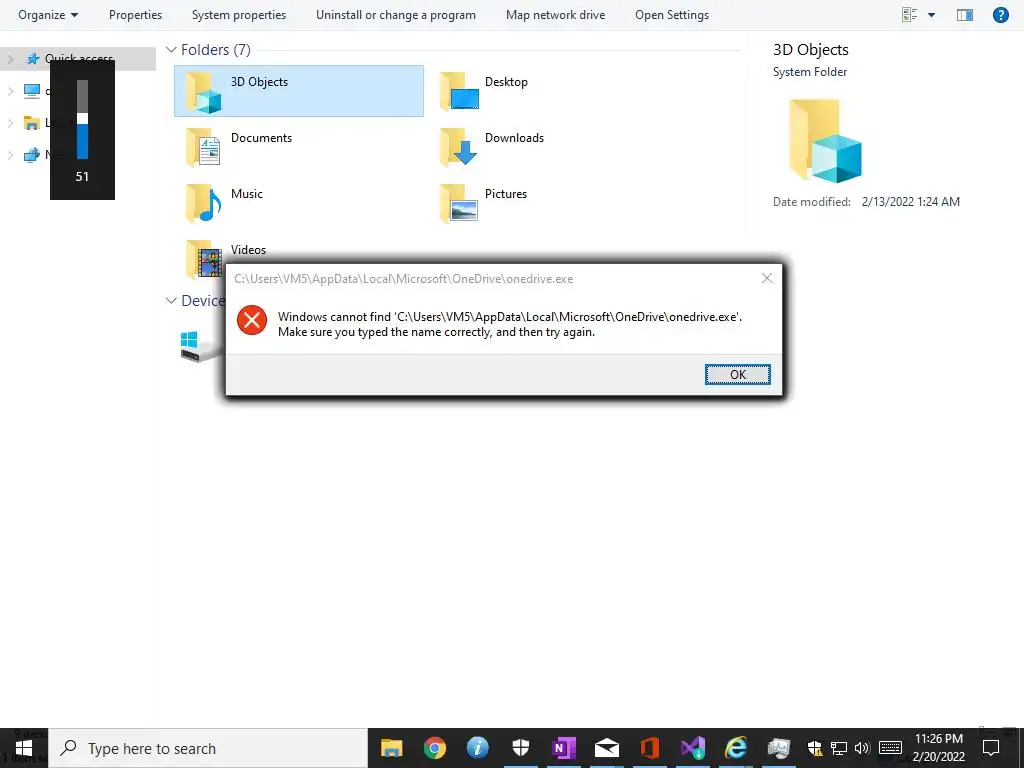
Task: Select the Desktop folder
Action: click(484, 91)
